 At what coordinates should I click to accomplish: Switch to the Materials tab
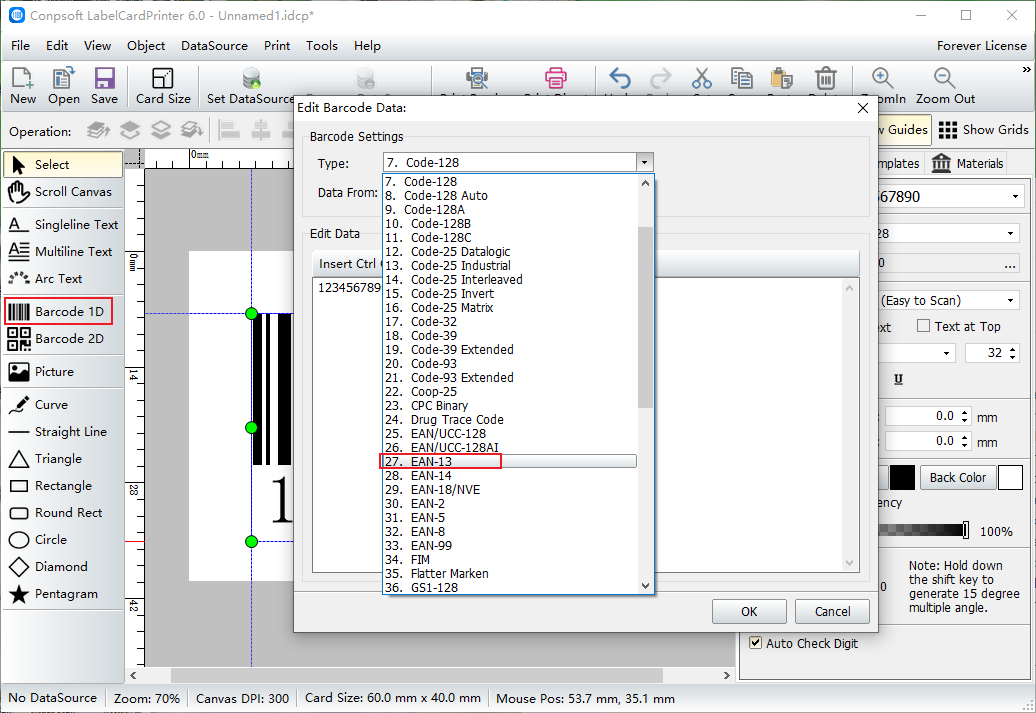pos(968,163)
